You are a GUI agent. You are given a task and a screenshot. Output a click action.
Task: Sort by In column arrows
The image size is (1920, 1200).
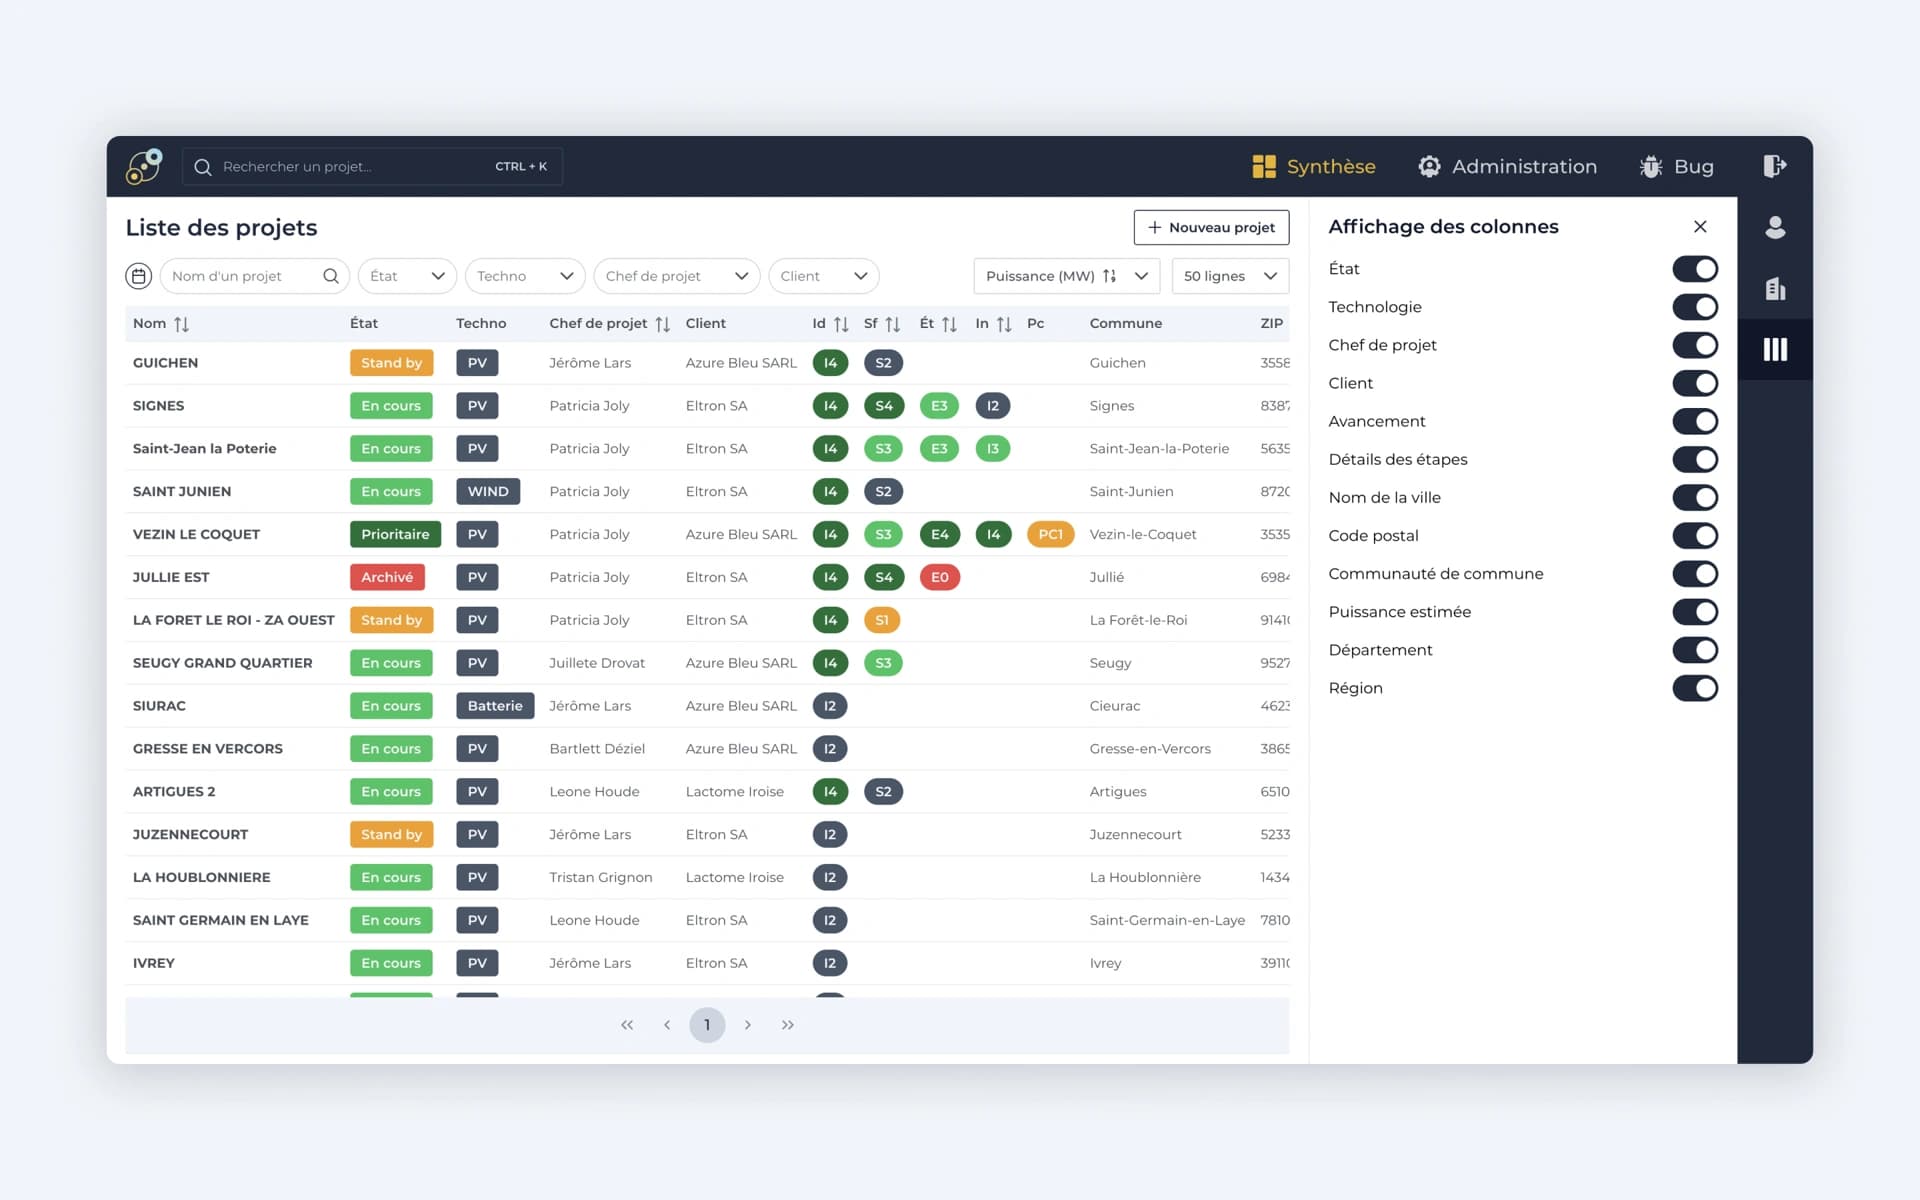click(1004, 324)
